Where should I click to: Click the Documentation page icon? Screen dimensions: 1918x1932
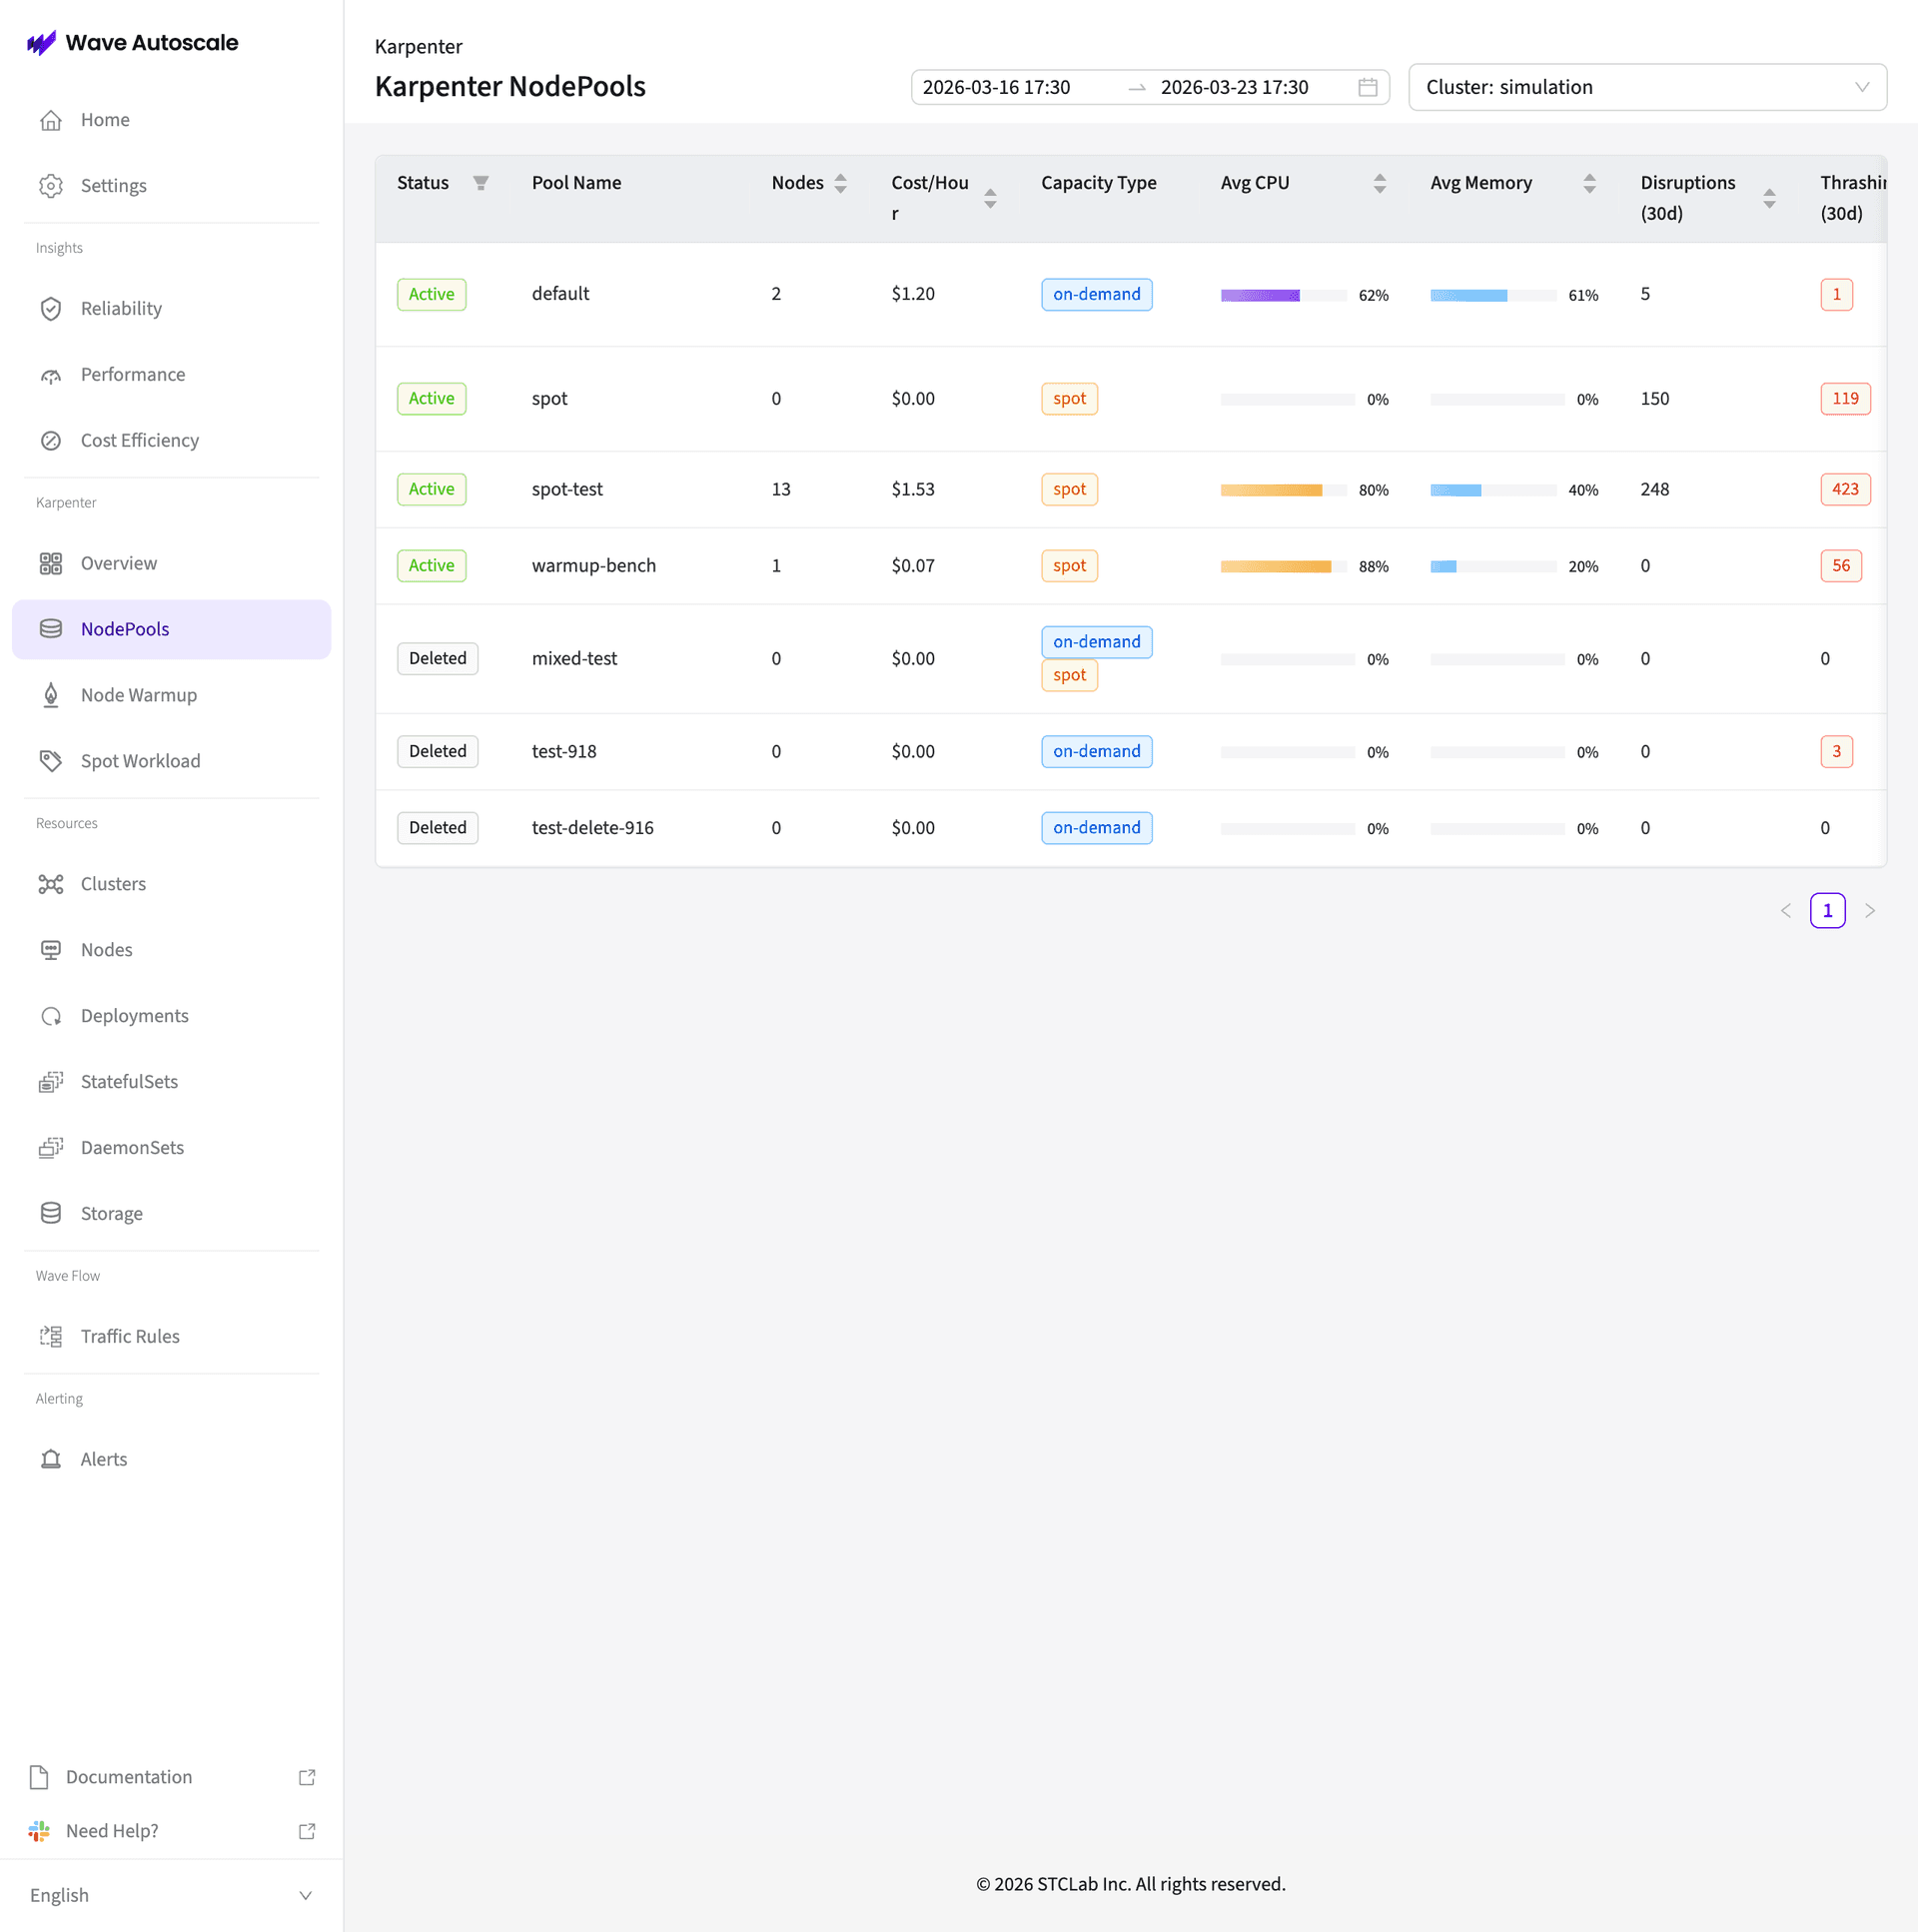tap(39, 1777)
